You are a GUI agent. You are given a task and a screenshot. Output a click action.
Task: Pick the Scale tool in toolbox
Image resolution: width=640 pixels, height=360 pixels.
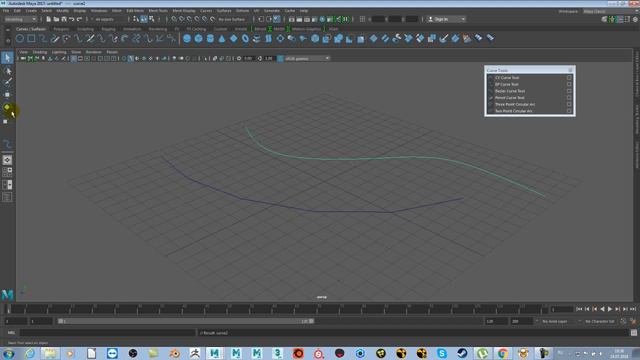point(6,121)
